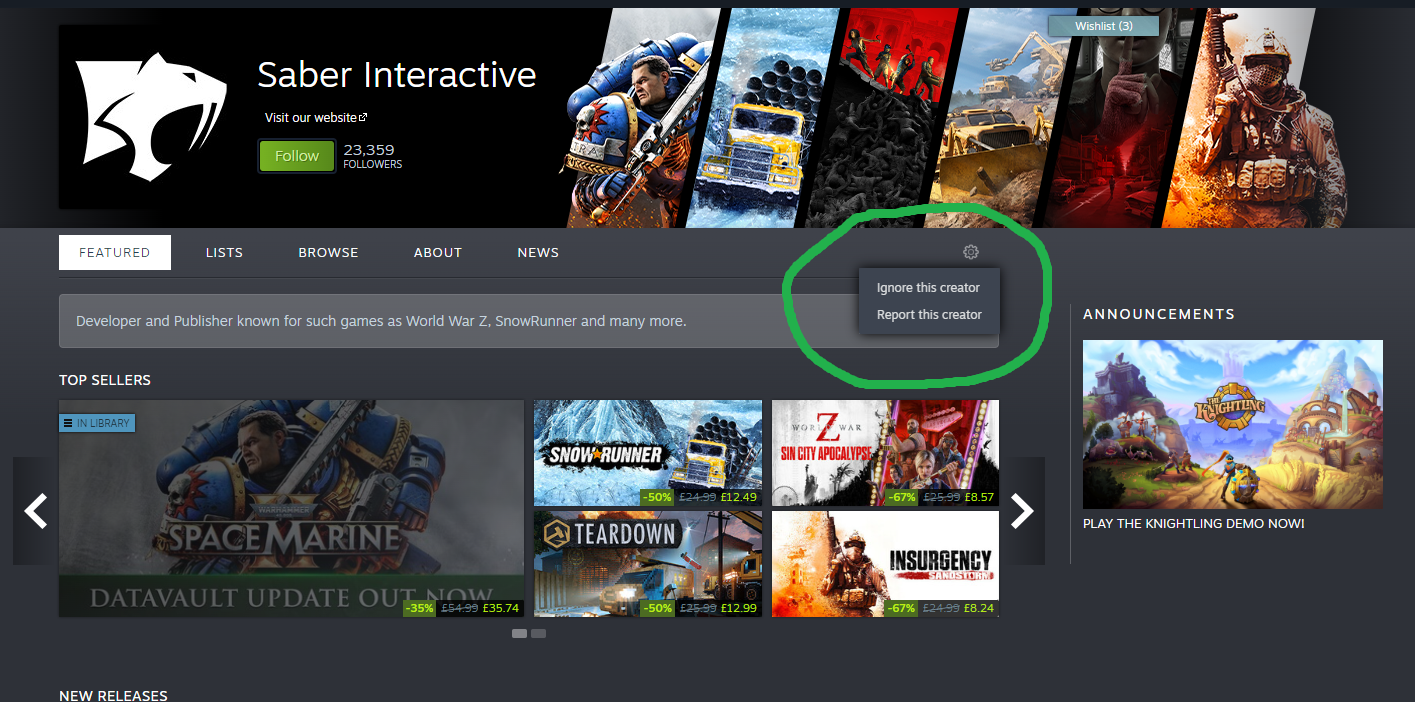
Task: Click the -35% discount badge
Action: (420, 608)
